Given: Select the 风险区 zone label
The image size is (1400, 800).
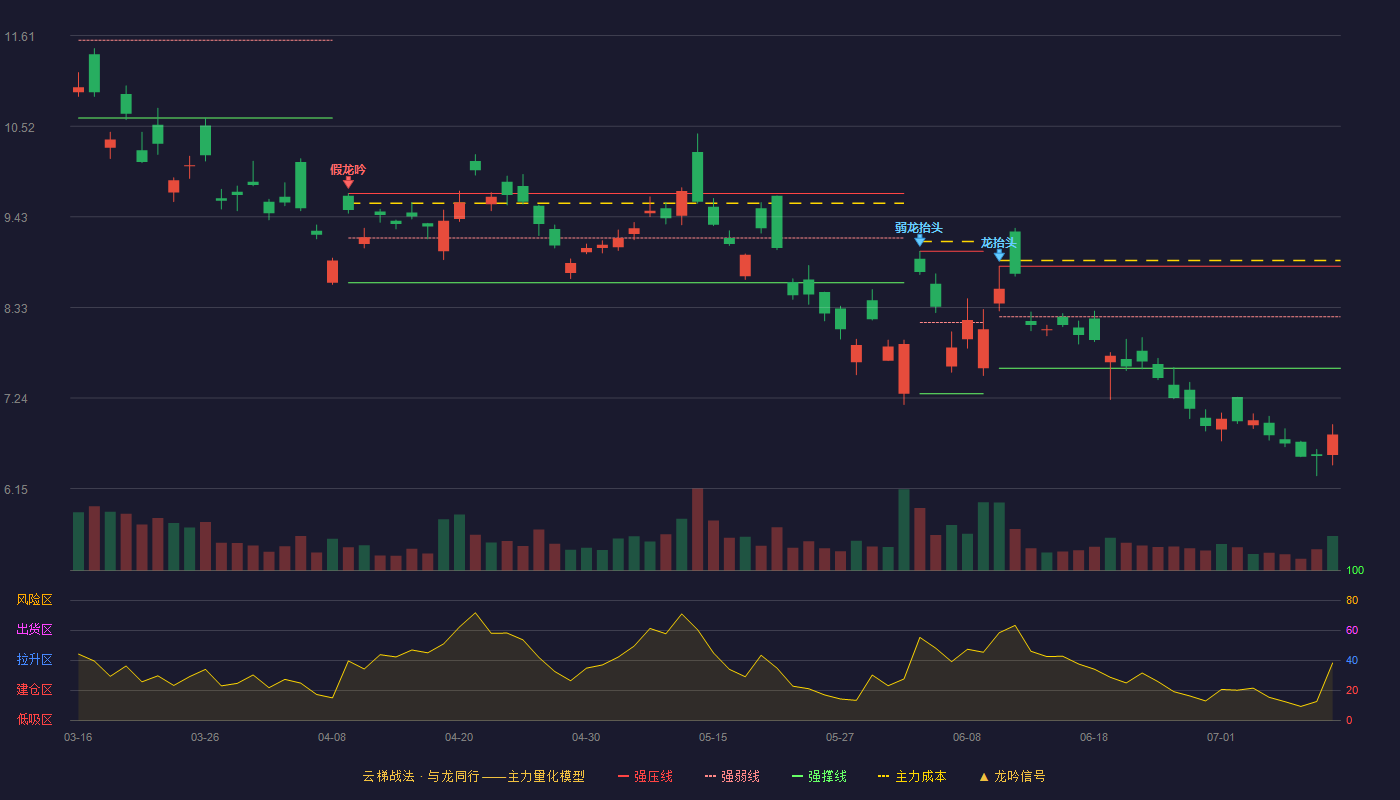Looking at the screenshot, I should (34, 600).
